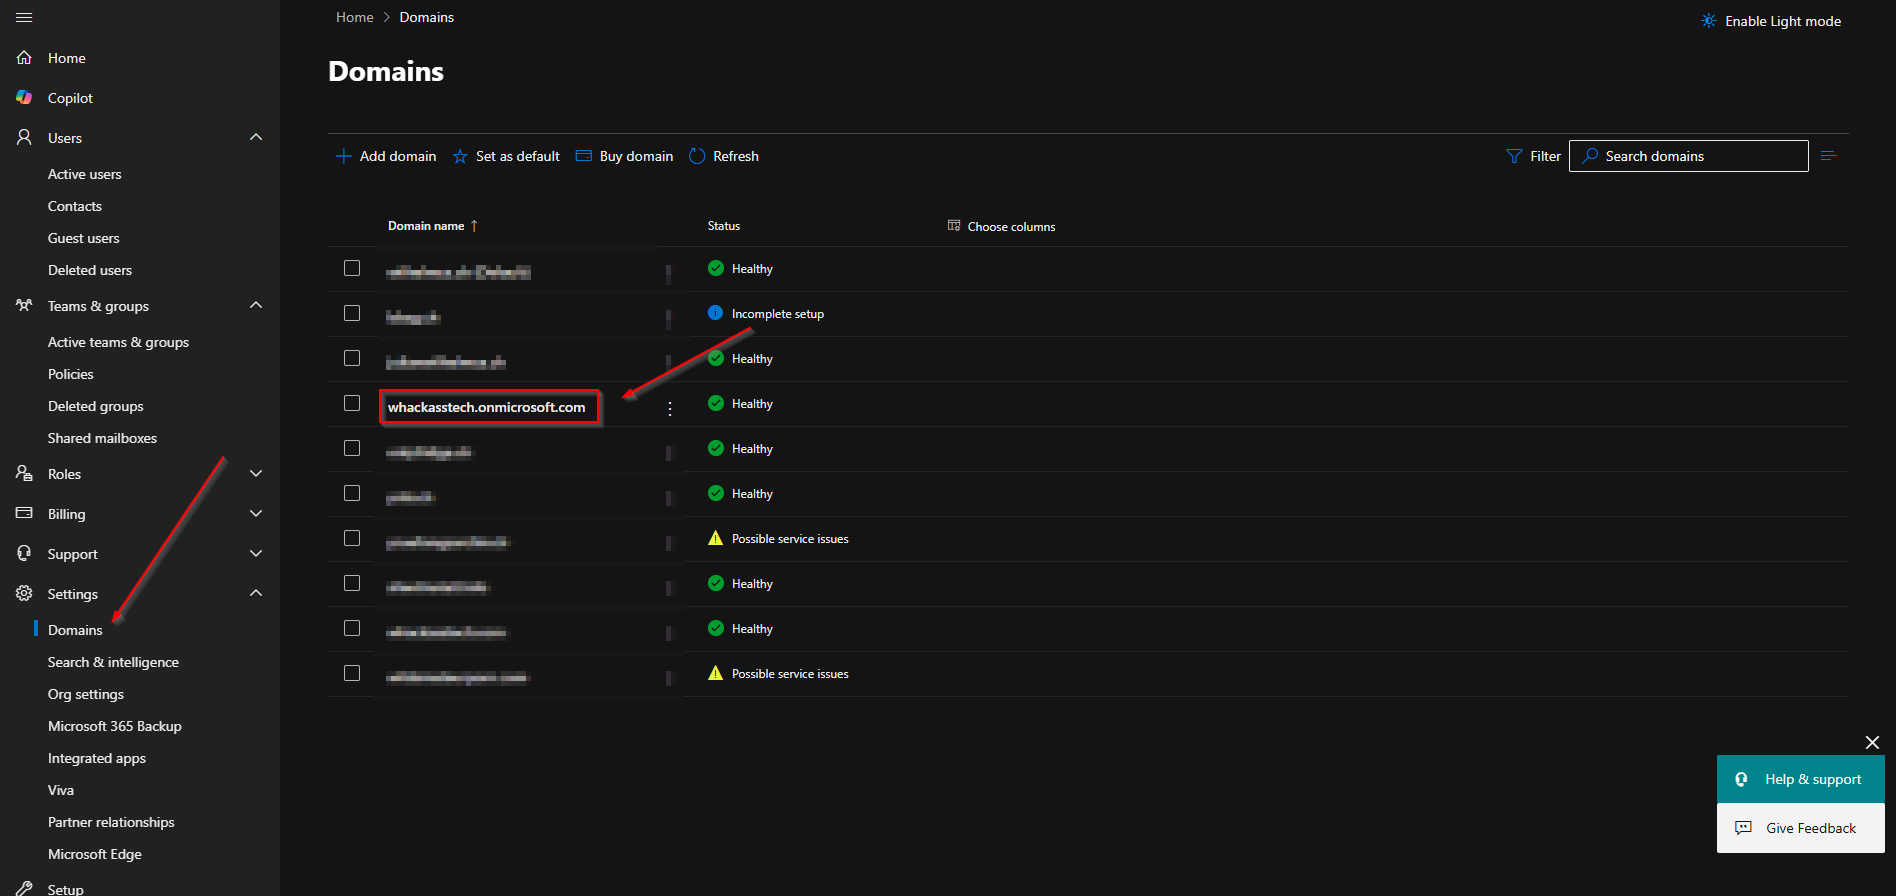Click the Help & support headset icon
The height and width of the screenshot is (896, 1896).
coord(1741,779)
